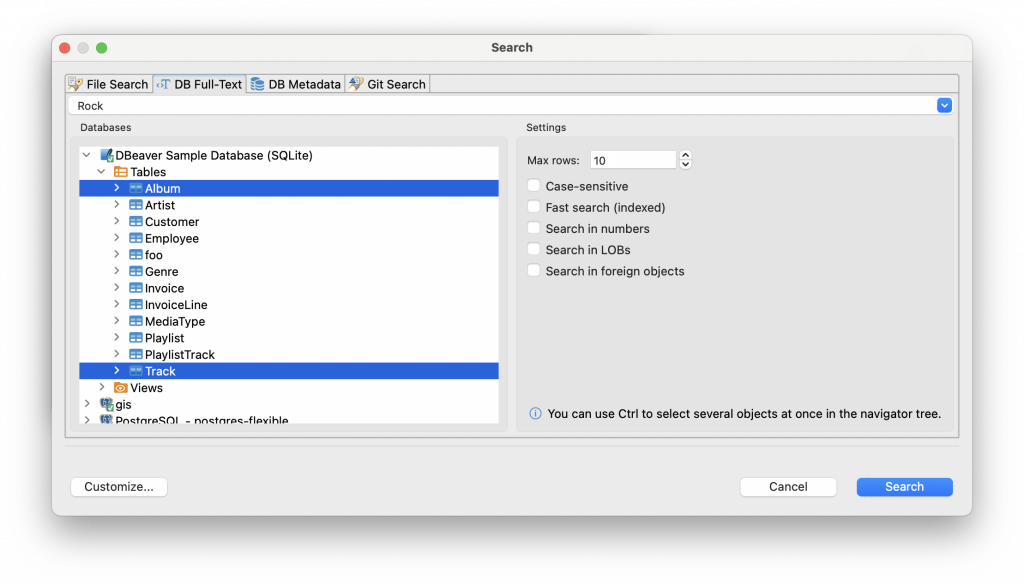Click the foo table icon
Image resolution: width=1024 pixels, height=584 pixels.
136,255
